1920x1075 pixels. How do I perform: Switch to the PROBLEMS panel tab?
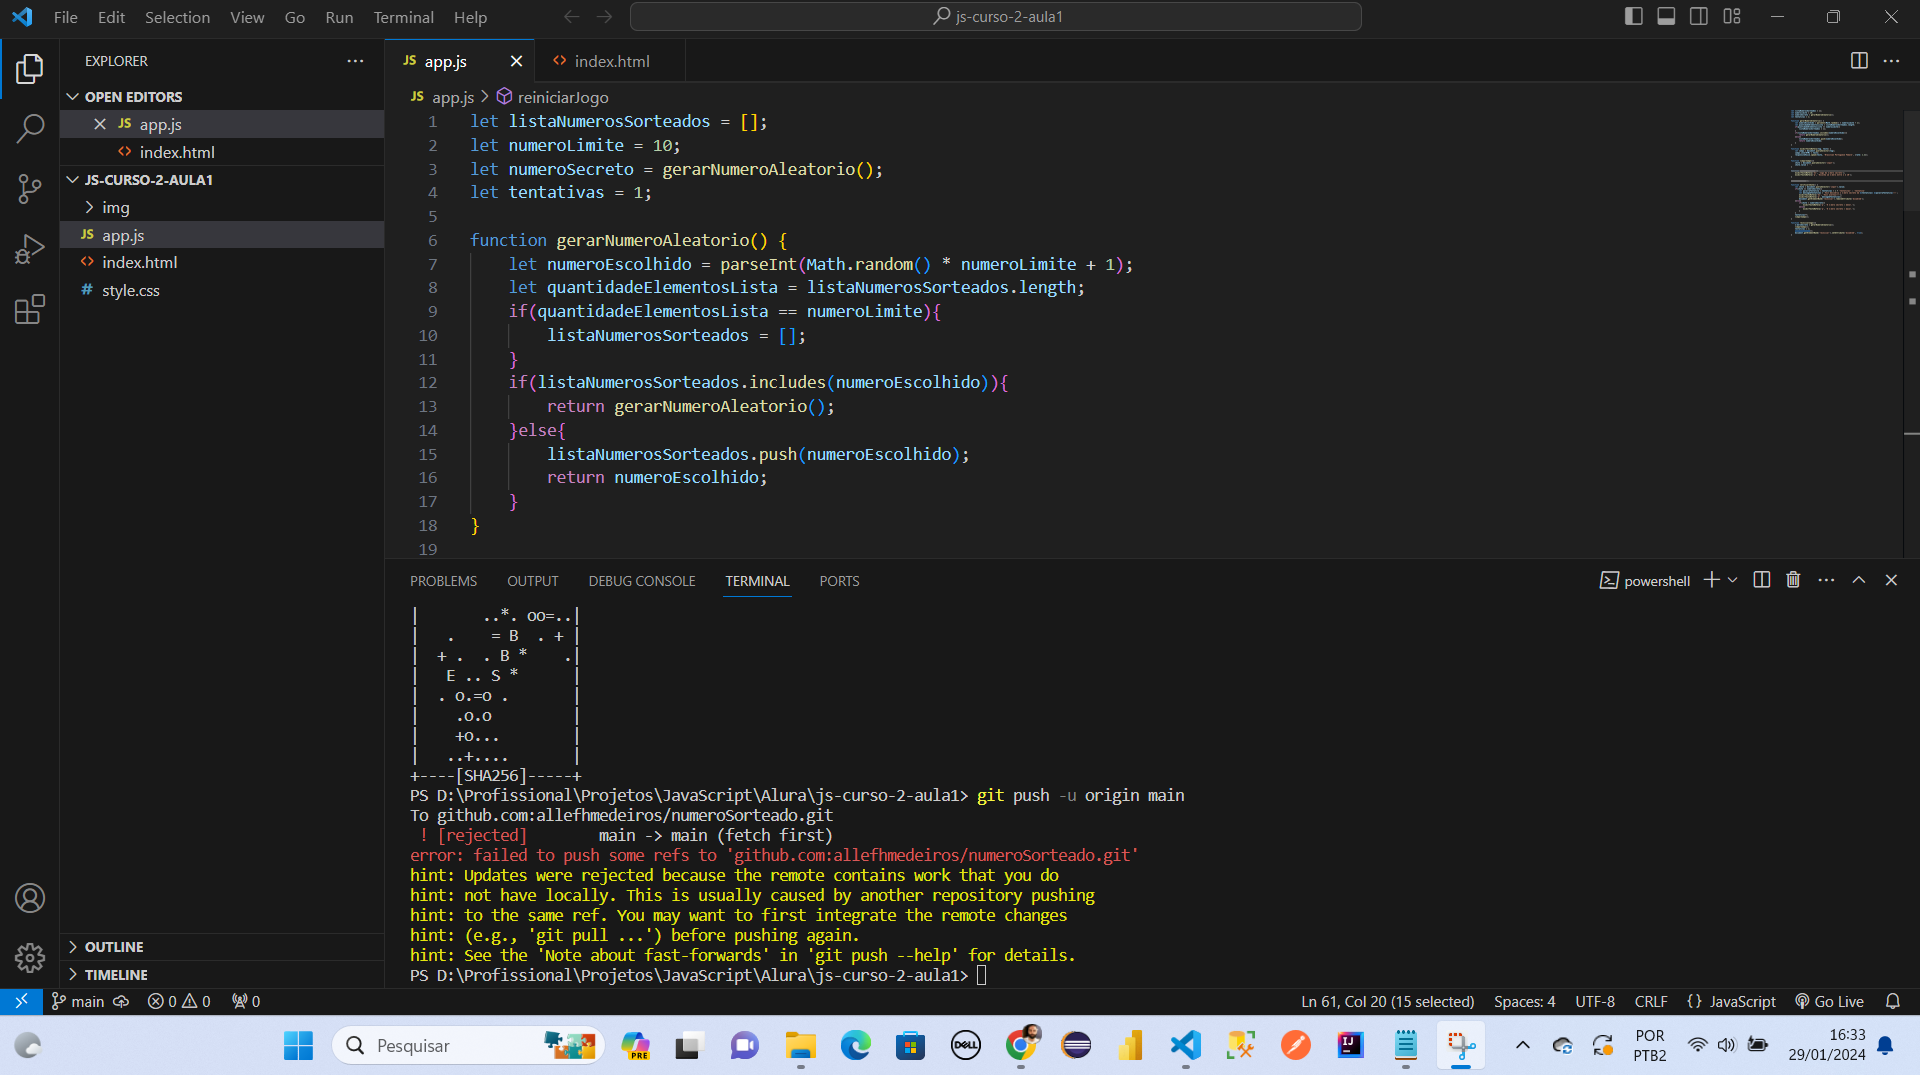click(x=443, y=581)
